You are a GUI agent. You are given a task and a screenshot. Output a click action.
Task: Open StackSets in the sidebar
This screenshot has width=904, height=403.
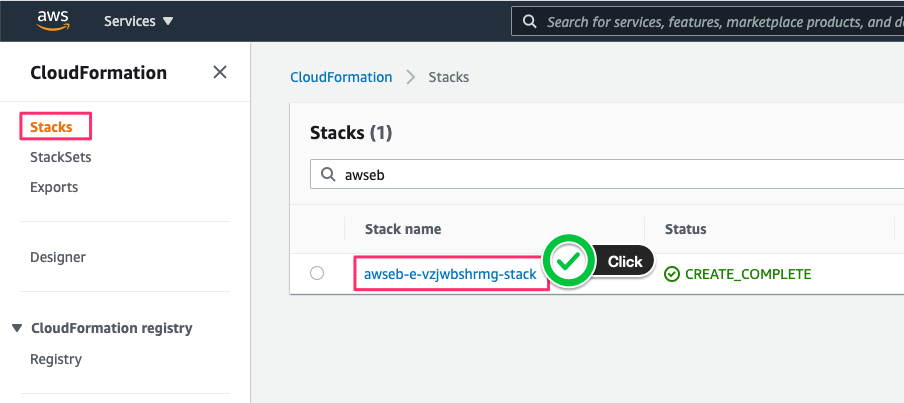[x=61, y=157]
